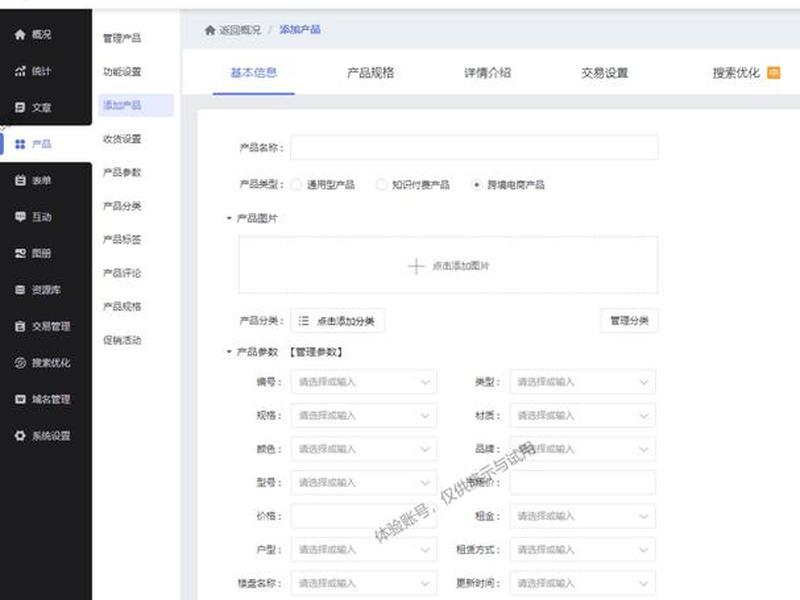
Task: Open the 搜索优化 spiral icon
Action: click(x=20, y=363)
